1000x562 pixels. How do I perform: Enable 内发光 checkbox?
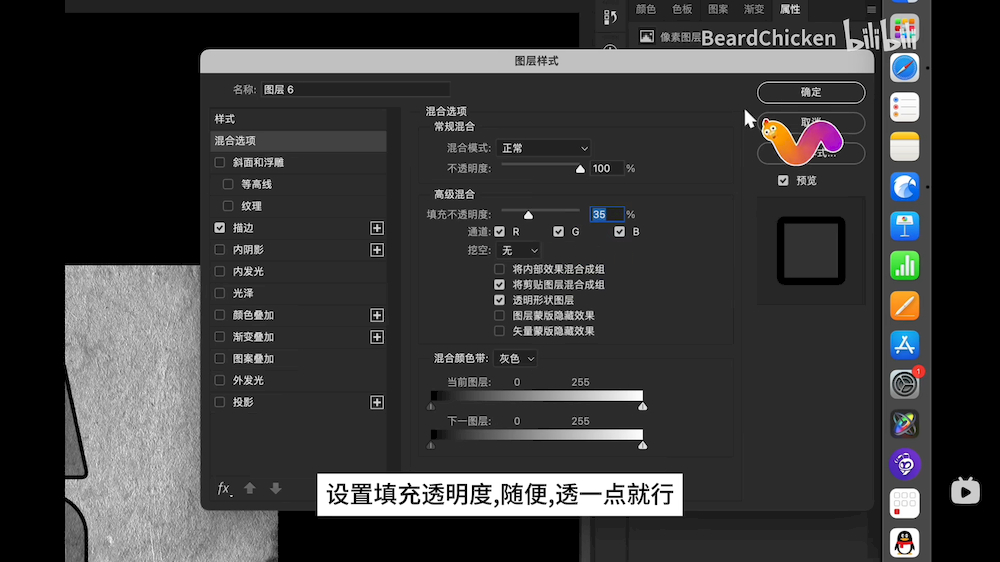[219, 272]
